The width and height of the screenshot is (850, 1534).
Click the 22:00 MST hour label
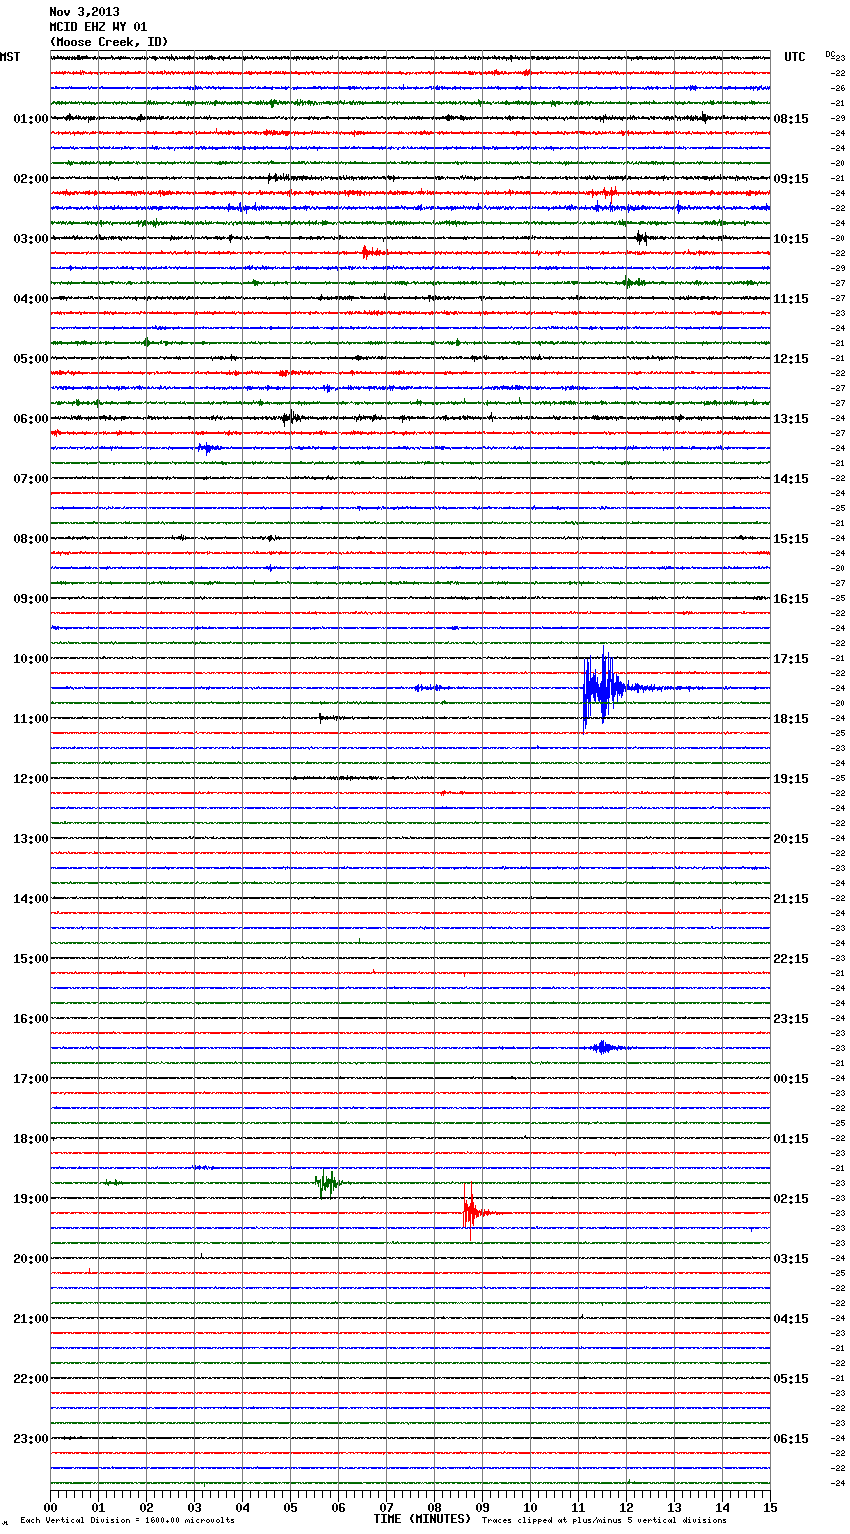click(x=31, y=1379)
